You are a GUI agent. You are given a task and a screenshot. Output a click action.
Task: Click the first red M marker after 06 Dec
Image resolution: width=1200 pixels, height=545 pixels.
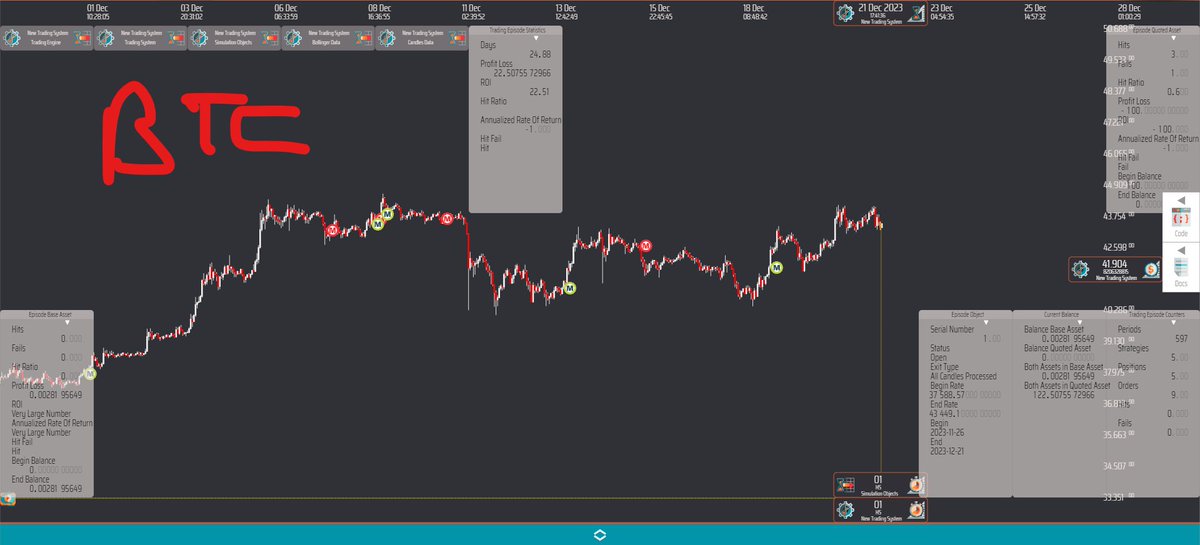pyautogui.click(x=331, y=229)
